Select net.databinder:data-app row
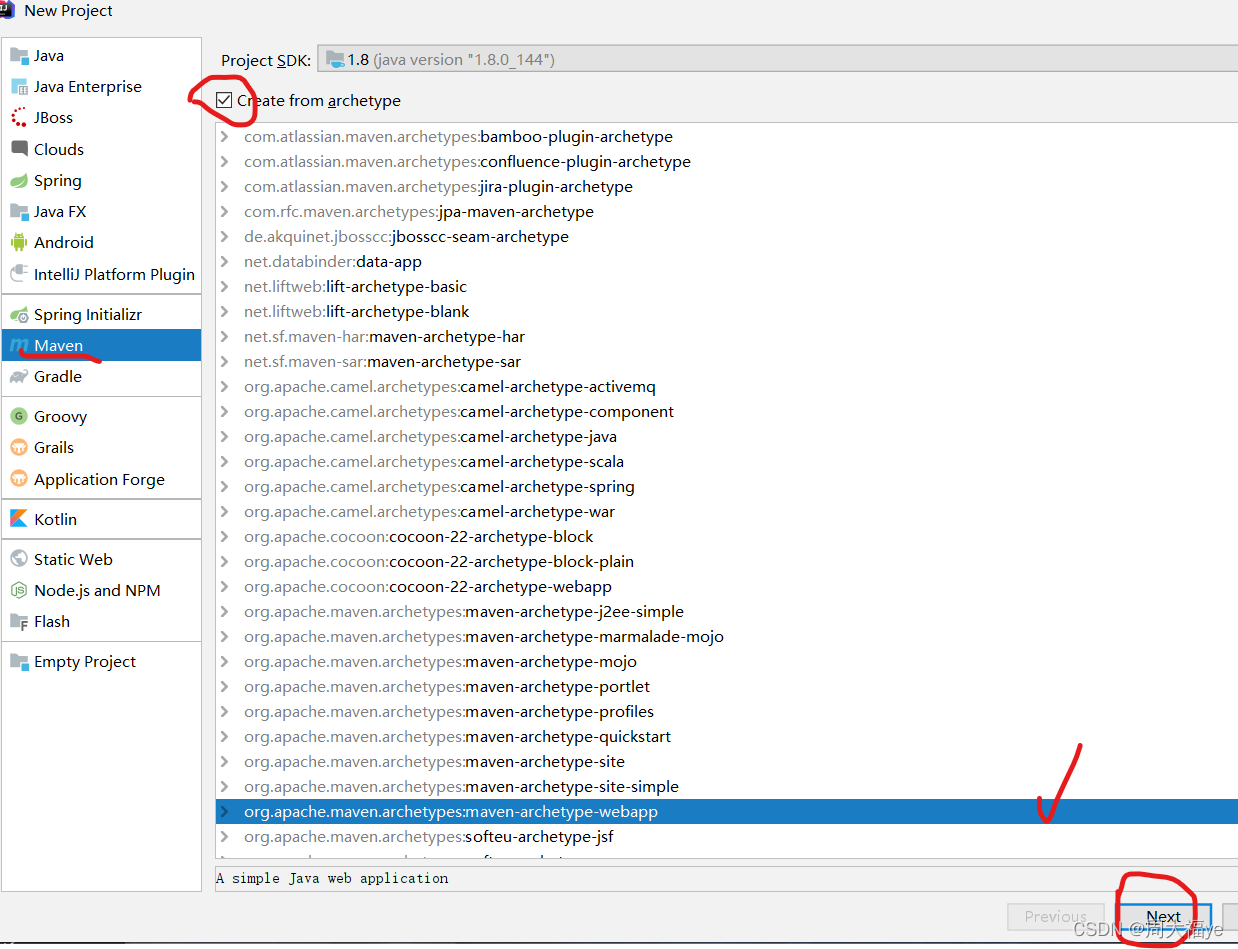The height and width of the screenshot is (949, 1238). click(727, 262)
